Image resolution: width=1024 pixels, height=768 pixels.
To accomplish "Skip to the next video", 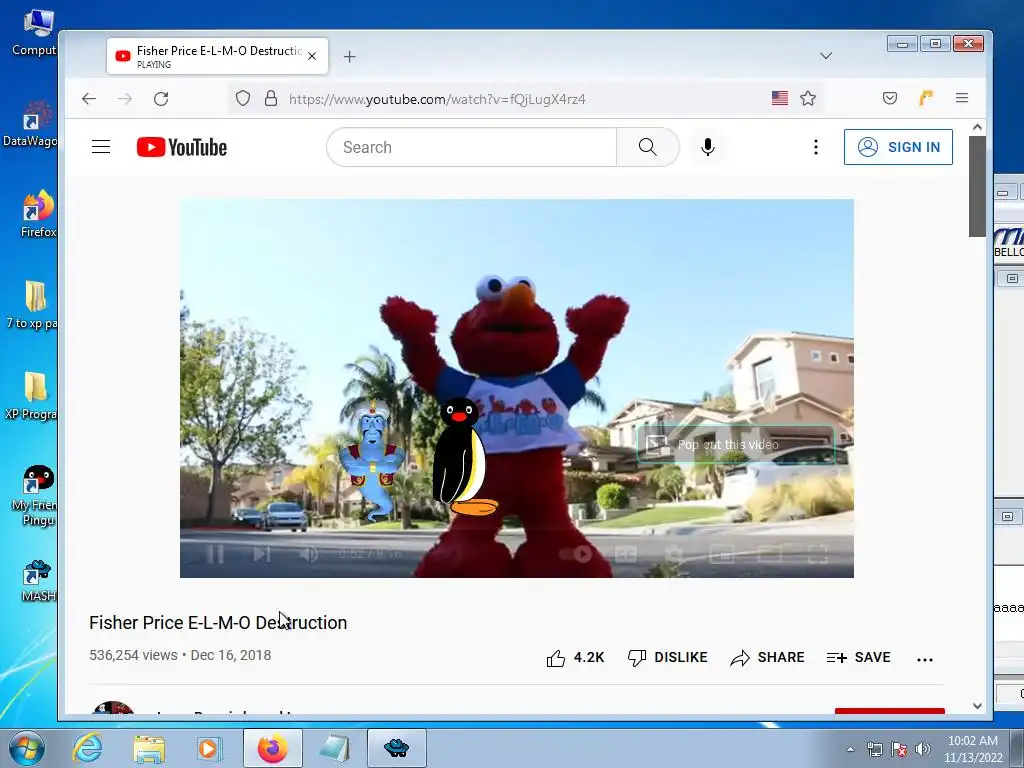I will [x=262, y=554].
